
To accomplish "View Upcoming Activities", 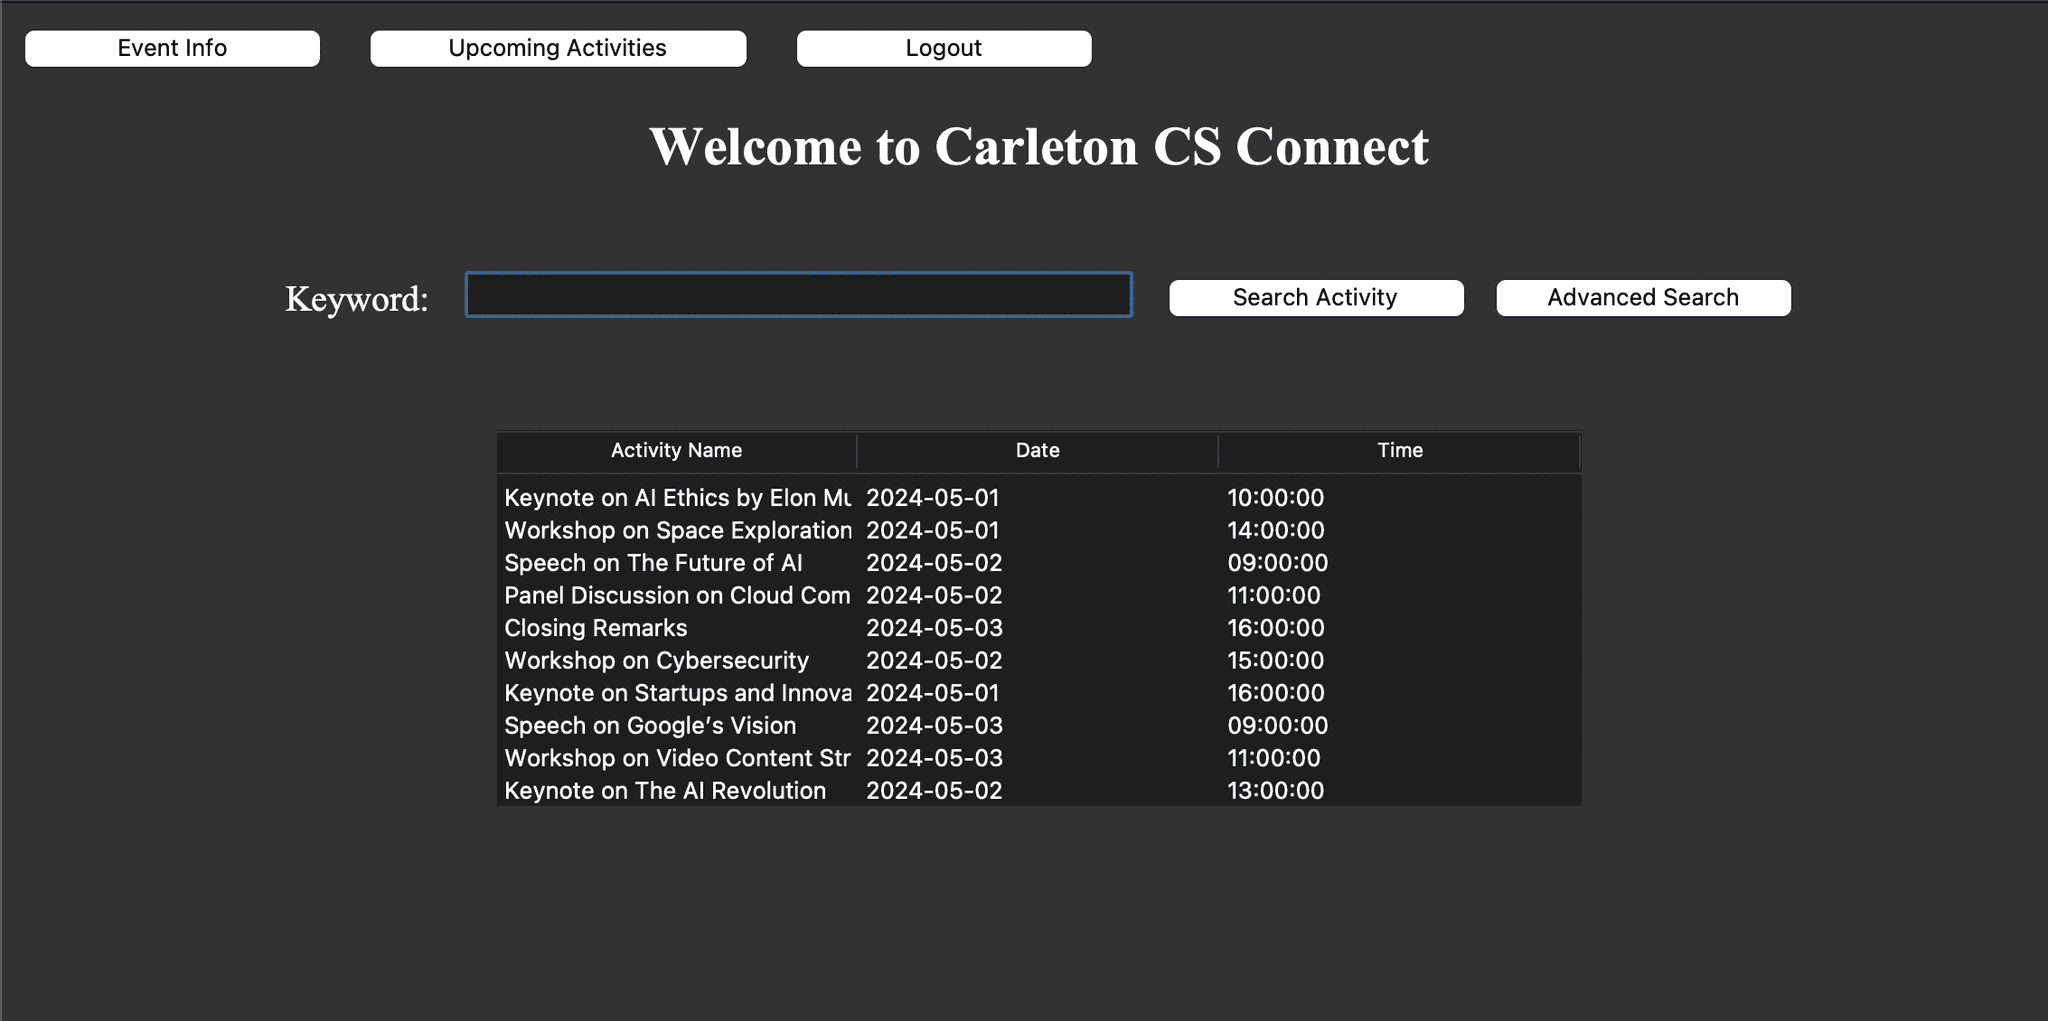I will pos(558,47).
